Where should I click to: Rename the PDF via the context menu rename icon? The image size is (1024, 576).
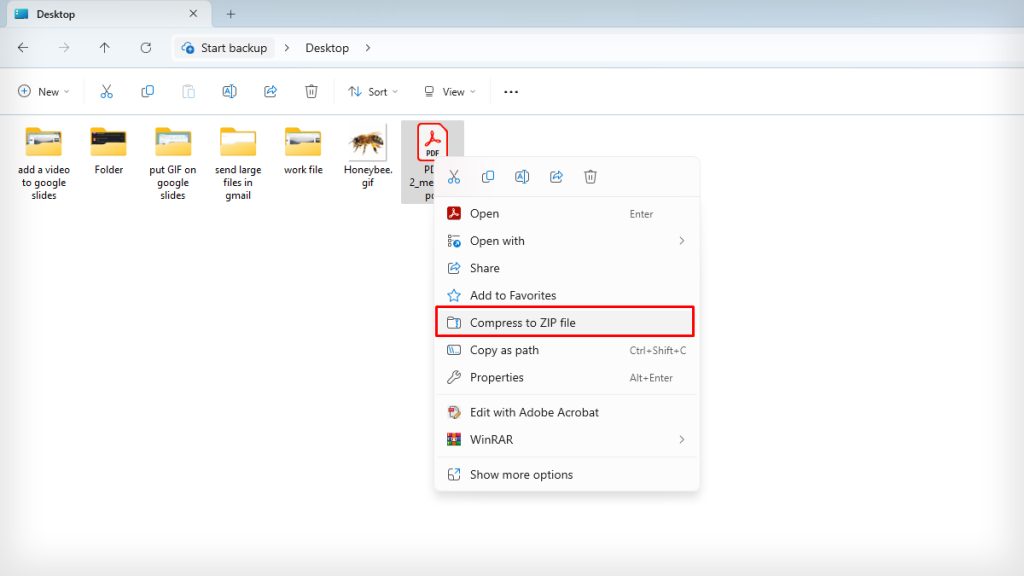click(522, 176)
